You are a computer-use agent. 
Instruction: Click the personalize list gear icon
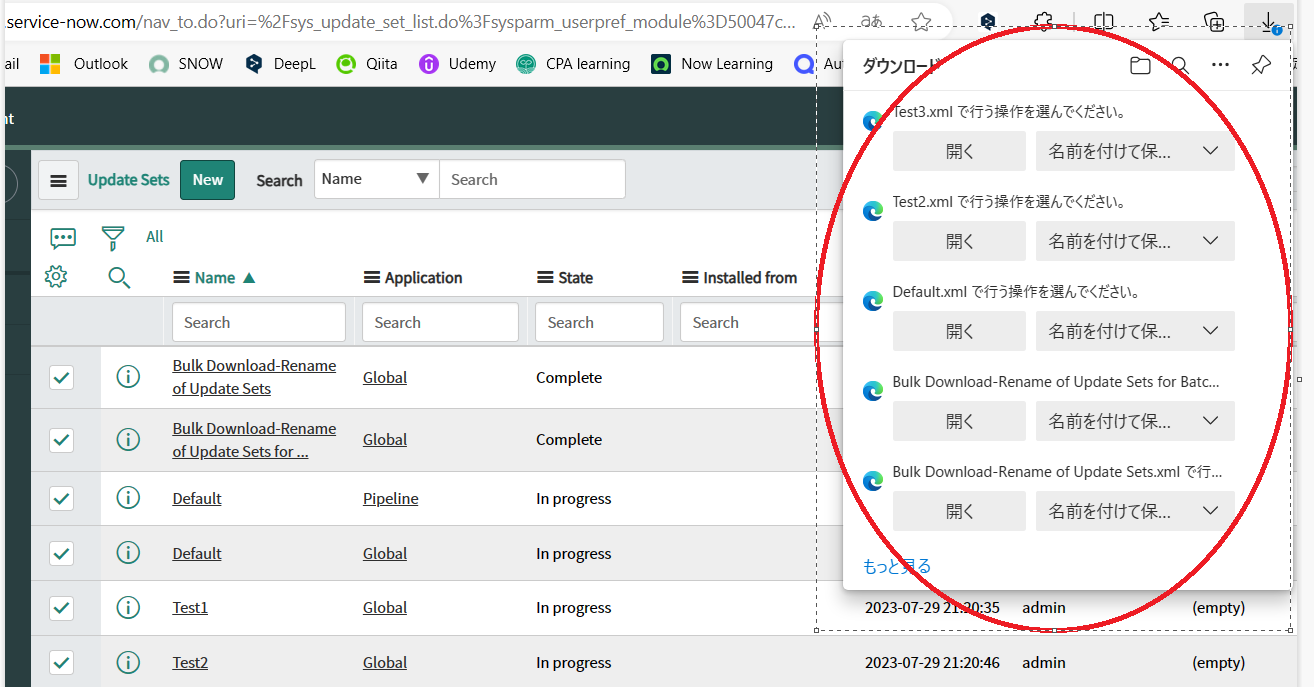[56, 277]
